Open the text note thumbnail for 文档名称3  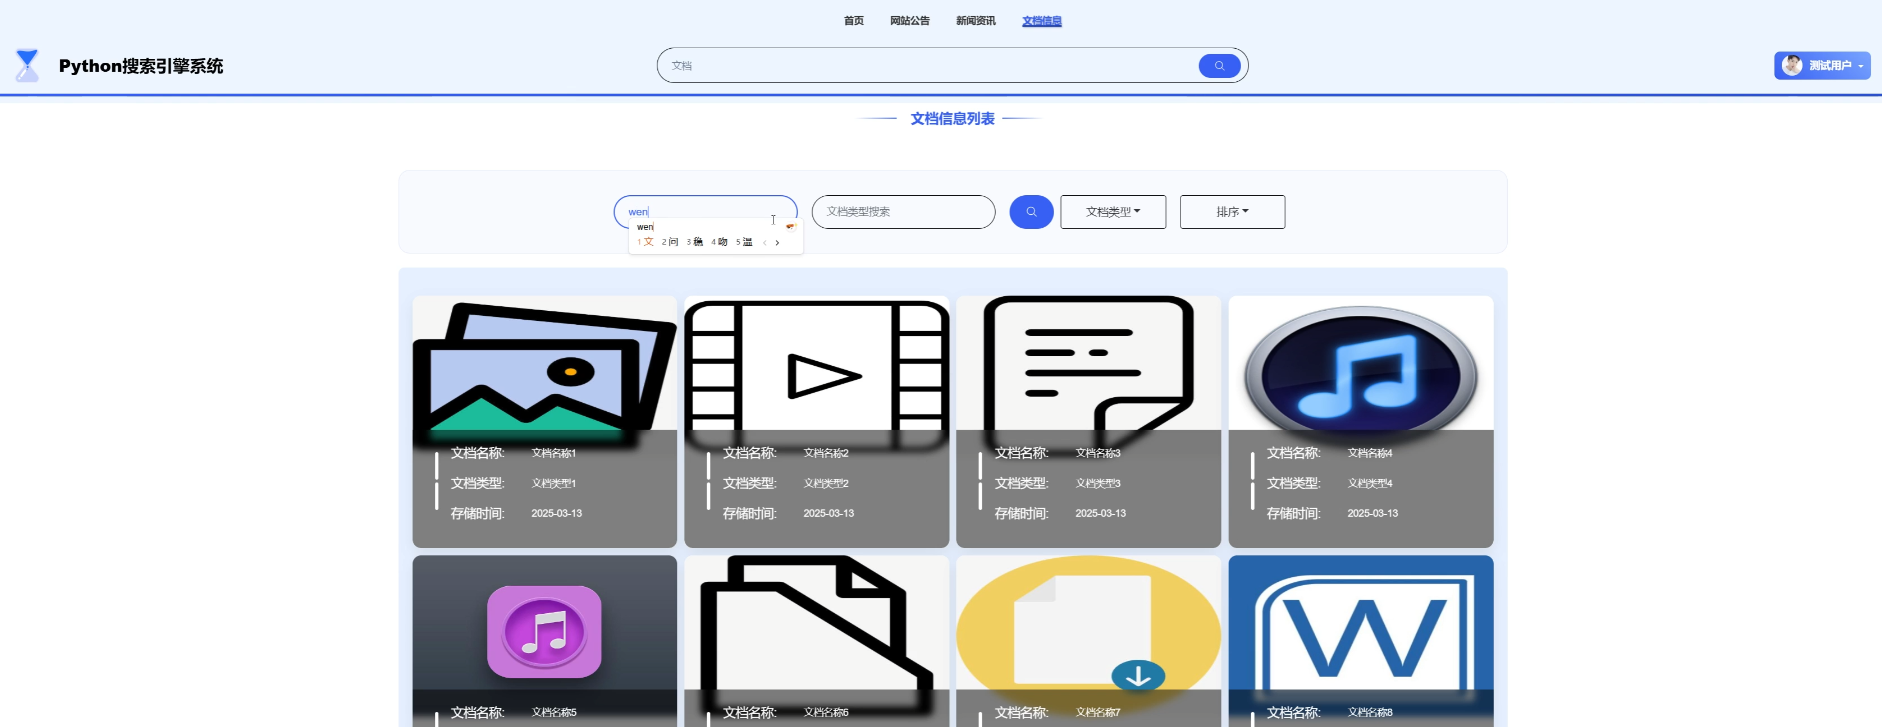pyautogui.click(x=1088, y=364)
